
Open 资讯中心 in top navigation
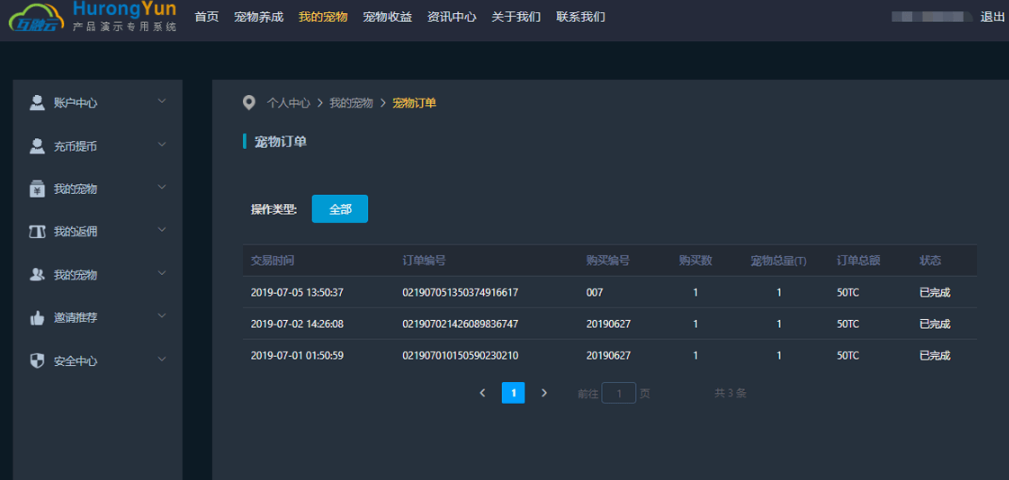[x=452, y=17]
